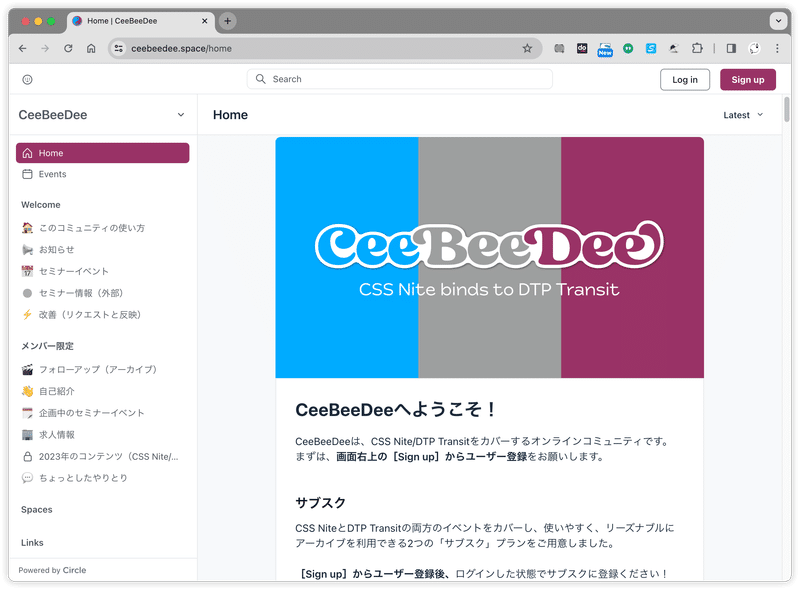Click the browser home icon

(91, 48)
